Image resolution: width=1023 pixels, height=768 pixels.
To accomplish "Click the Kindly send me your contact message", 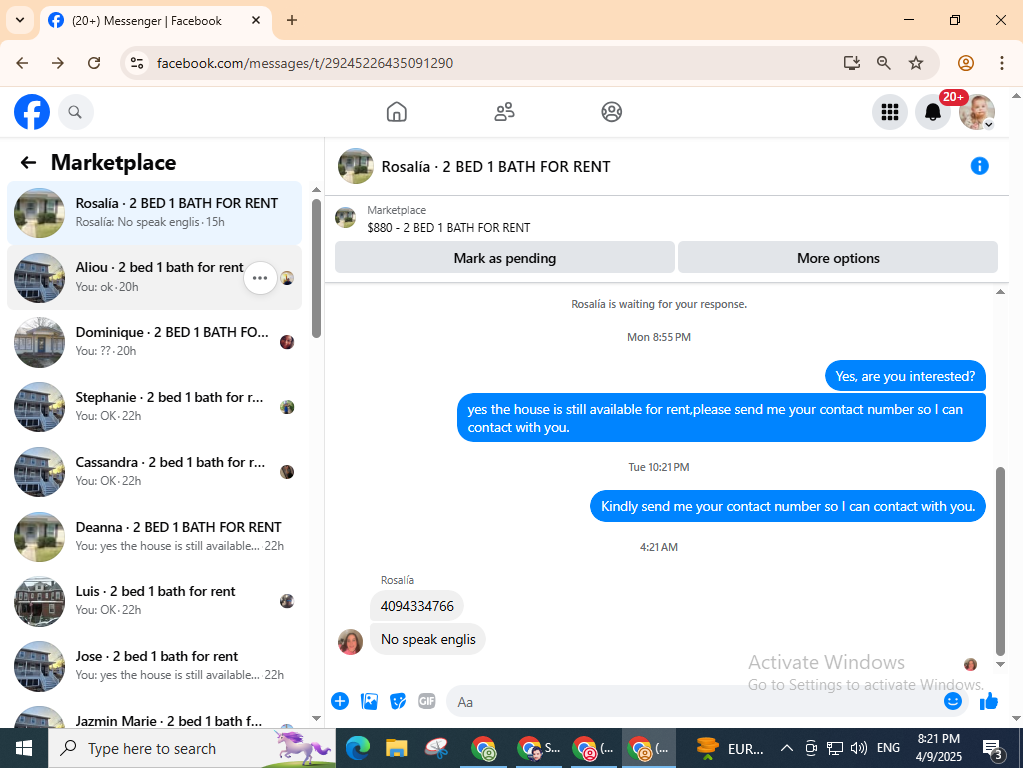I will tap(787, 506).
